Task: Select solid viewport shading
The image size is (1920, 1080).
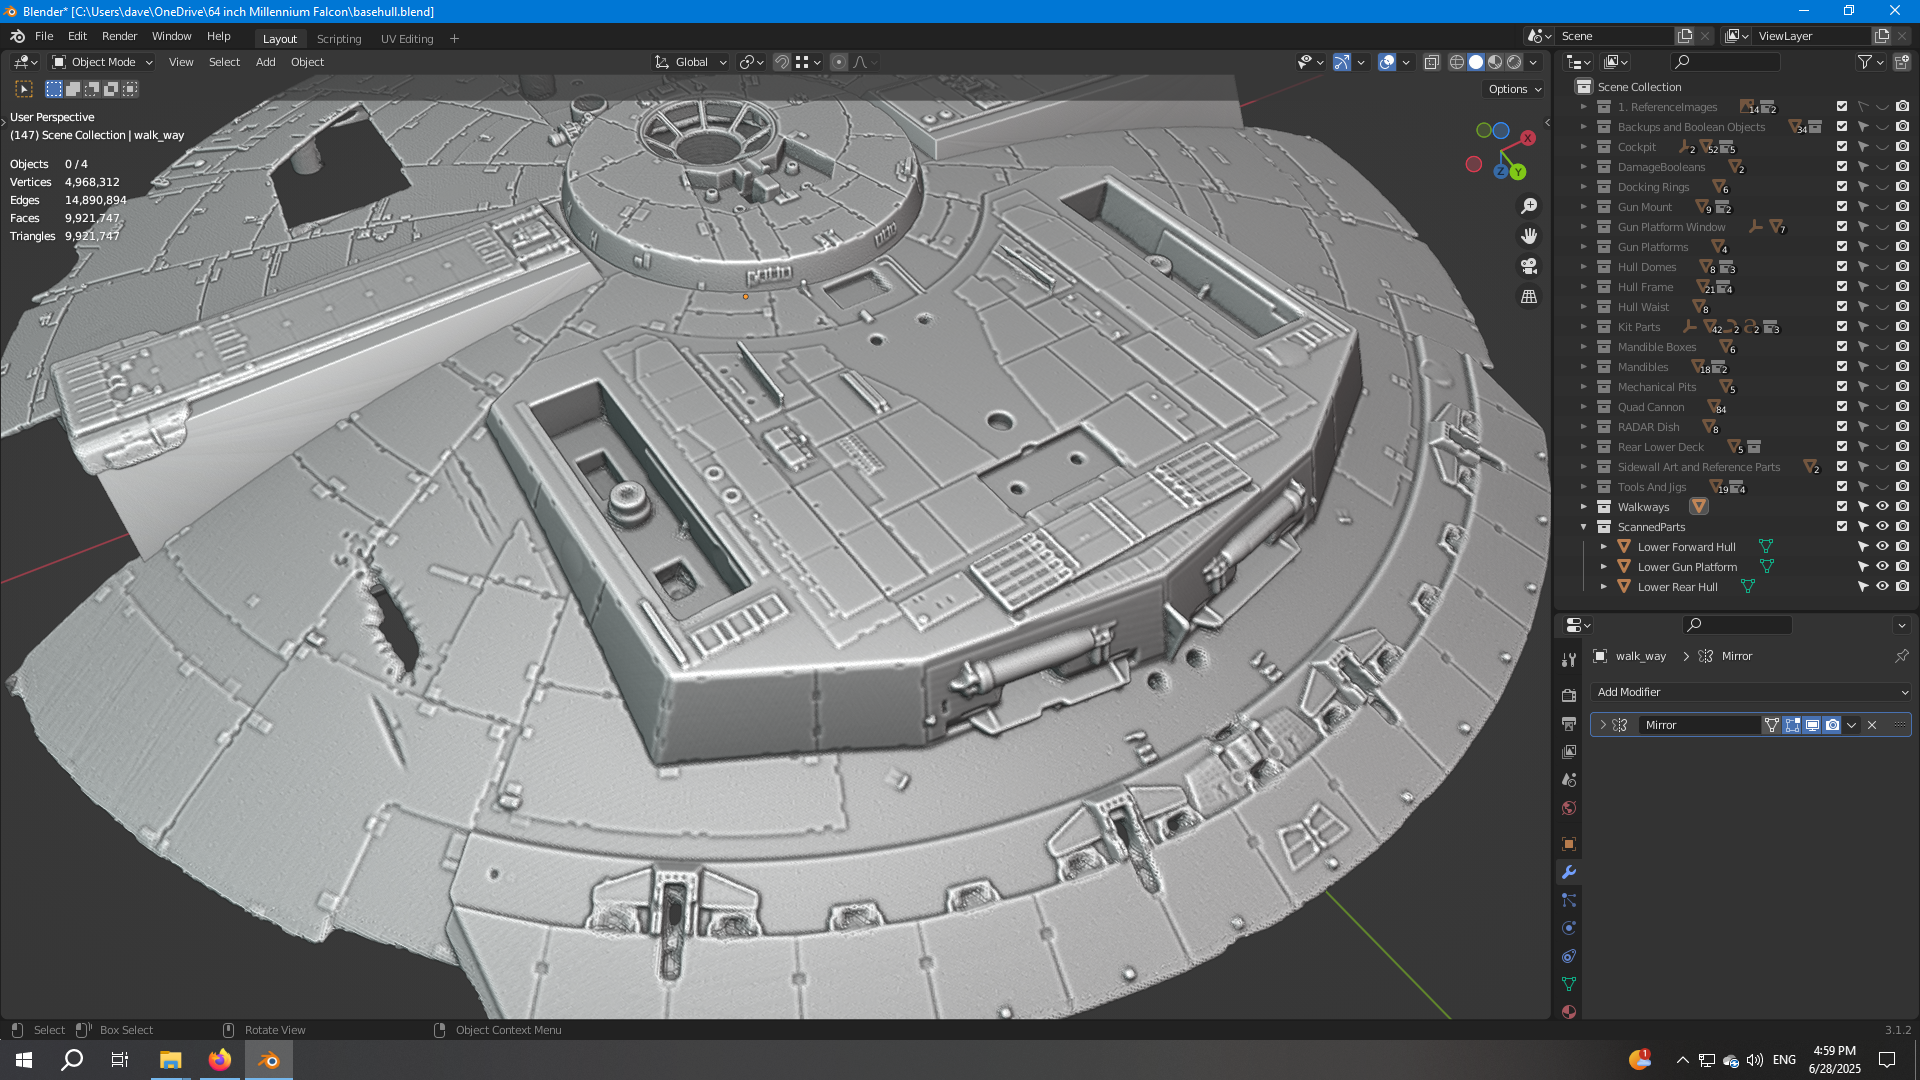Action: click(1476, 62)
